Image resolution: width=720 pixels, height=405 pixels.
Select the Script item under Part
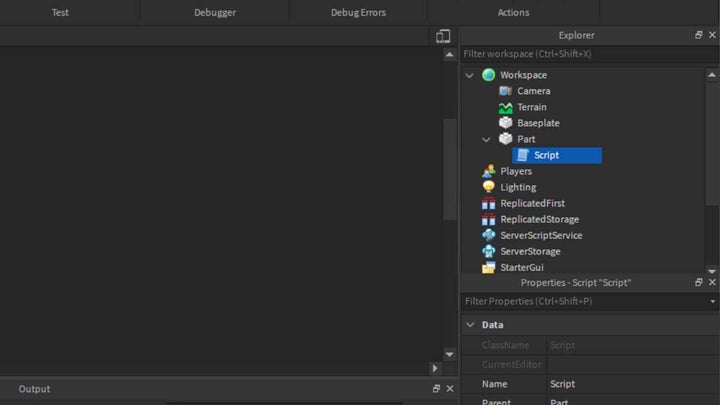(x=547, y=155)
